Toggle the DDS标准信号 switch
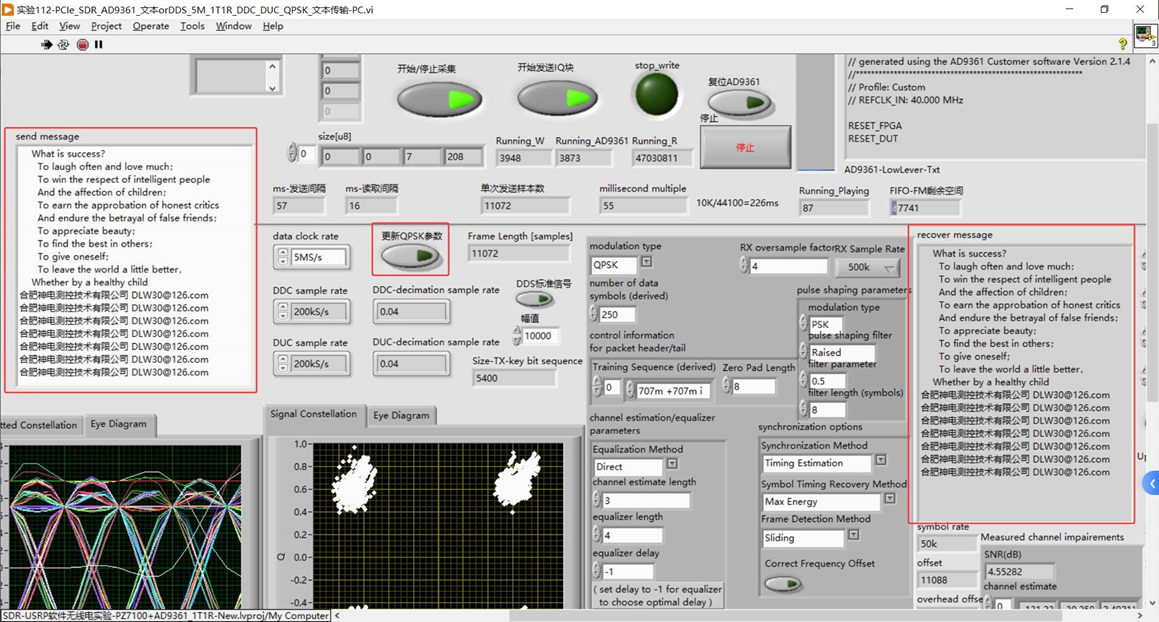The height and width of the screenshot is (622, 1159). point(534,300)
